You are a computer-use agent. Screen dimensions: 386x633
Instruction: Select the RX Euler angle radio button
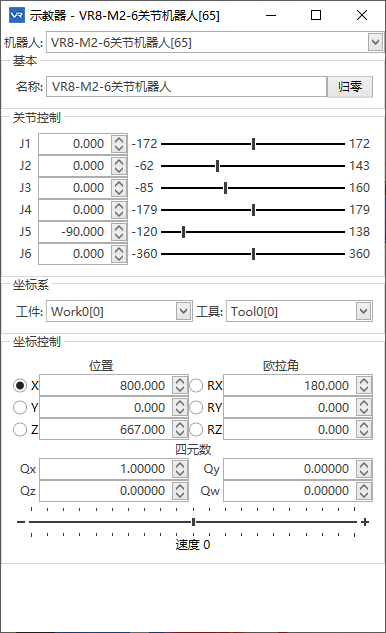[x=196, y=386]
